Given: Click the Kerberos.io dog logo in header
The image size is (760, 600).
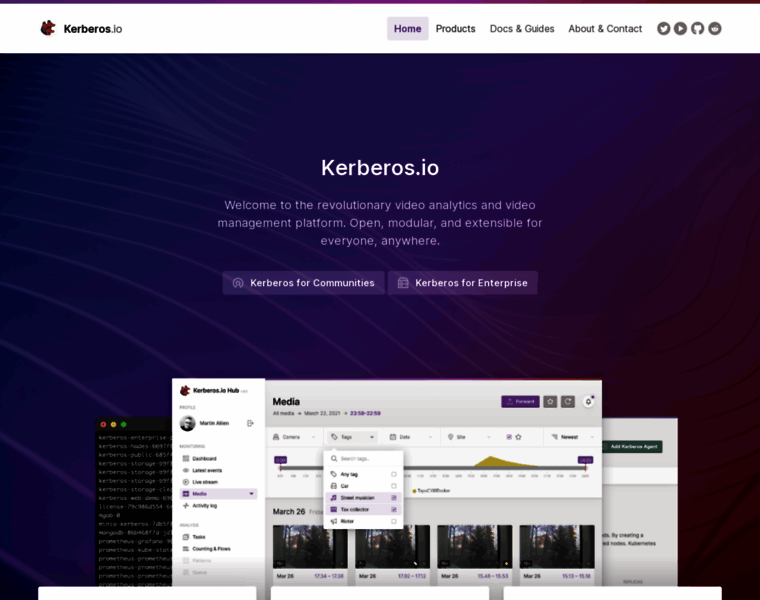Looking at the screenshot, I should point(48,28).
